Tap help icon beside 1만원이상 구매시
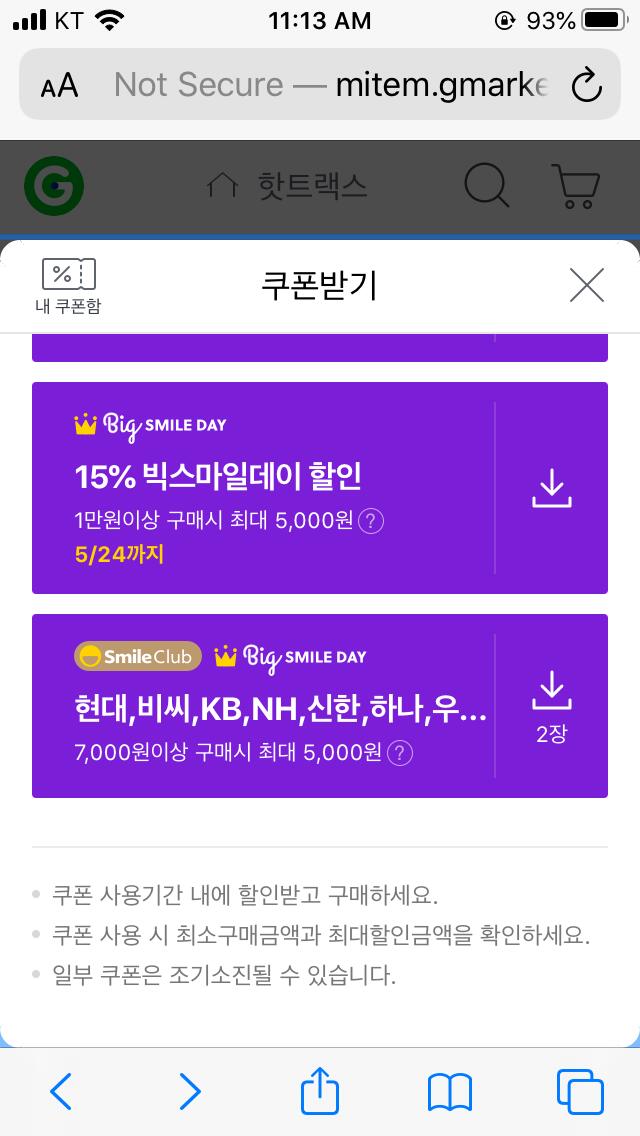 coord(371,521)
